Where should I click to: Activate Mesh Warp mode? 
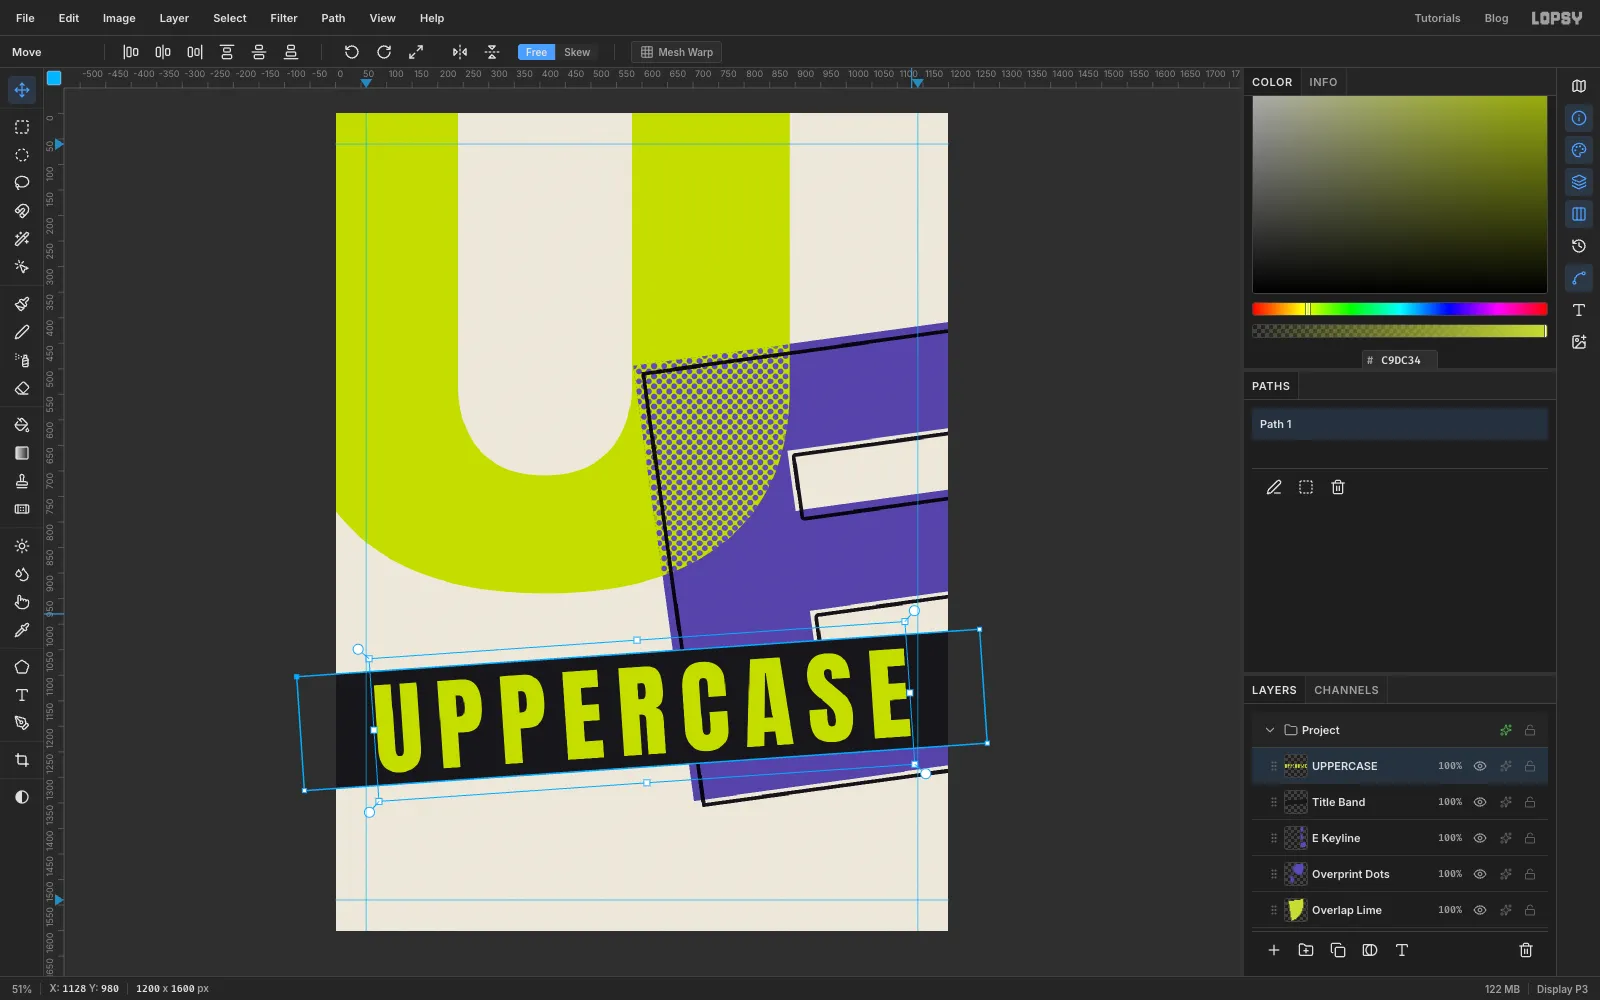(x=677, y=52)
